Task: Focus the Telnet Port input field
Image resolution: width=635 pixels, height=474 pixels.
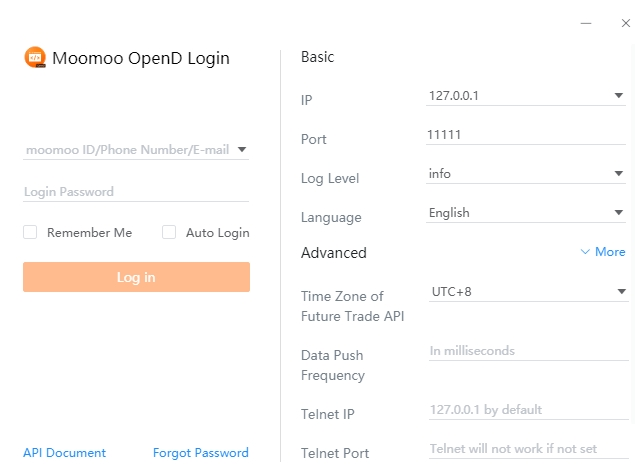Action: click(x=525, y=450)
